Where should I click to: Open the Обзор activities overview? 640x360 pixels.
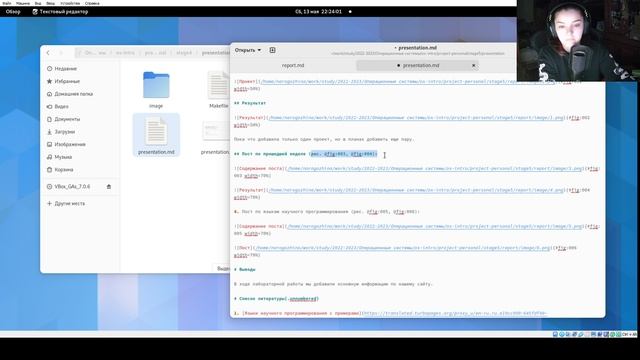[13, 12]
